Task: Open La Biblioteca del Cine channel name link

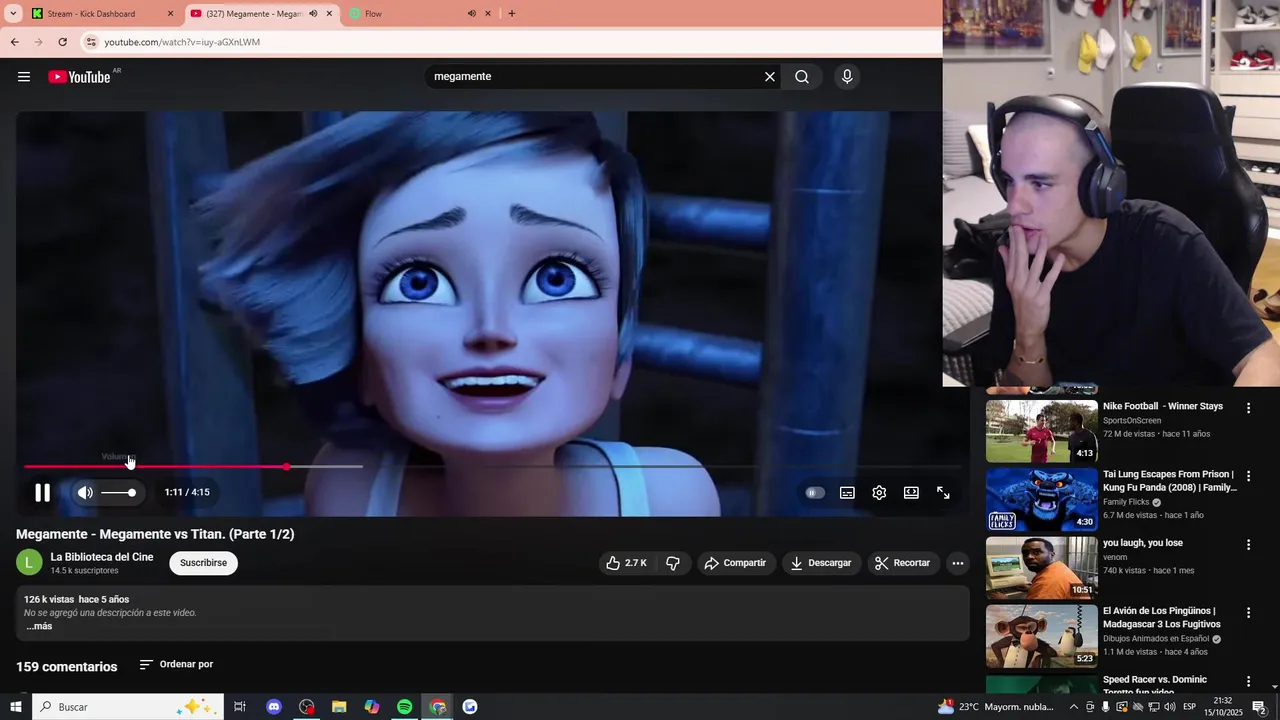Action: pyautogui.click(x=102, y=557)
